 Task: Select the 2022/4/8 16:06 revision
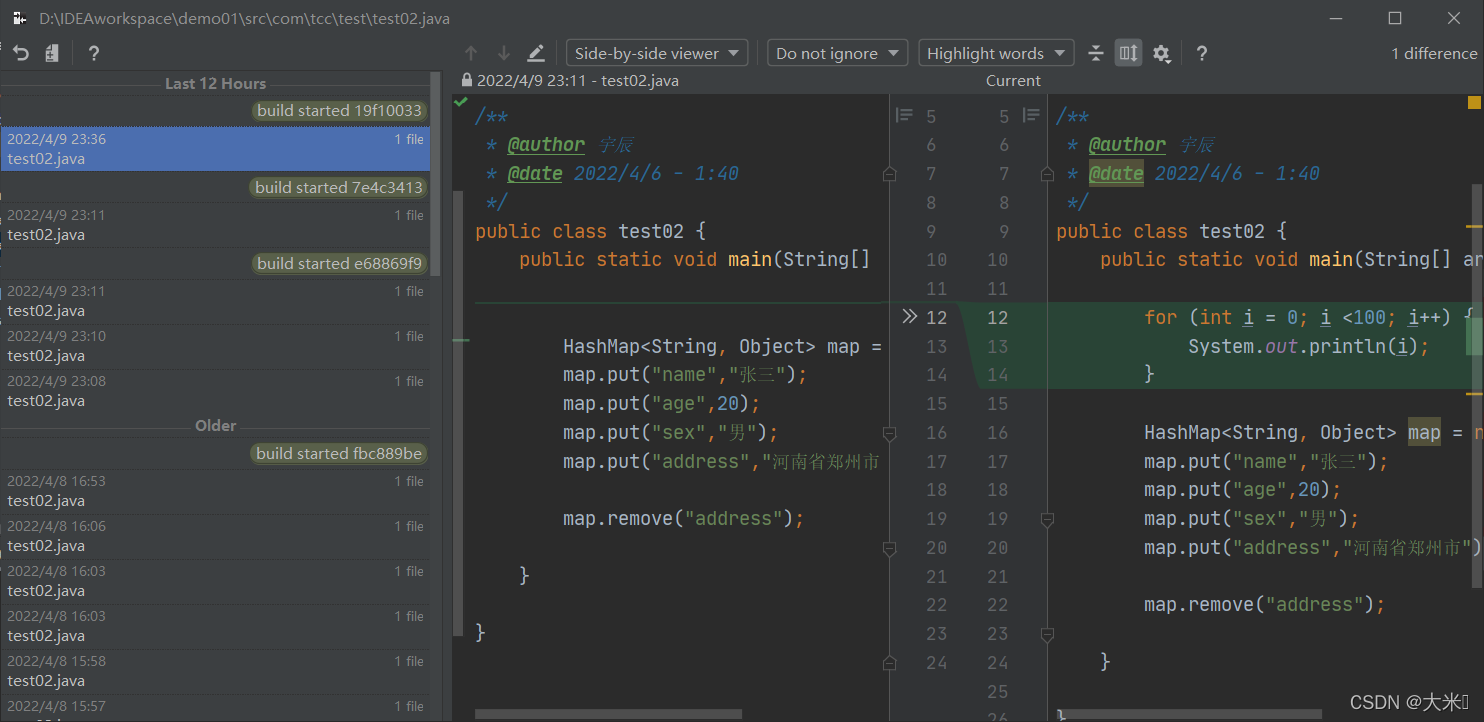(x=215, y=536)
